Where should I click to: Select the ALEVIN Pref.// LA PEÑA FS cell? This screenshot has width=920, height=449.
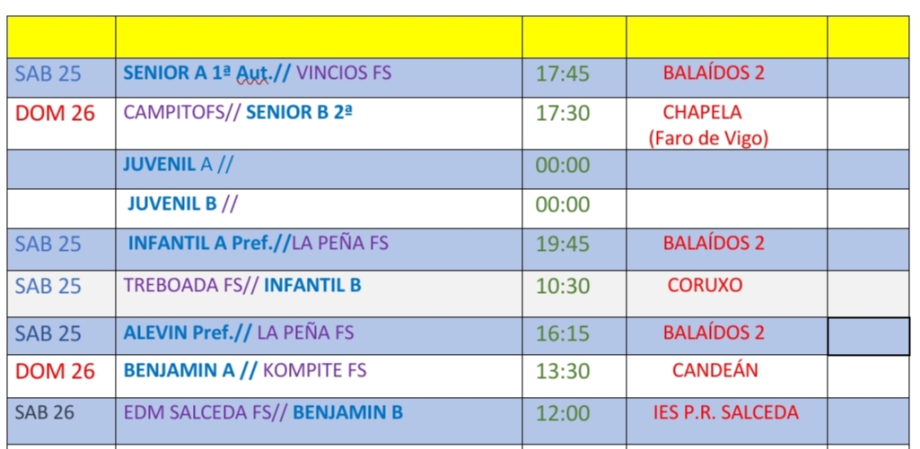[x=238, y=333]
